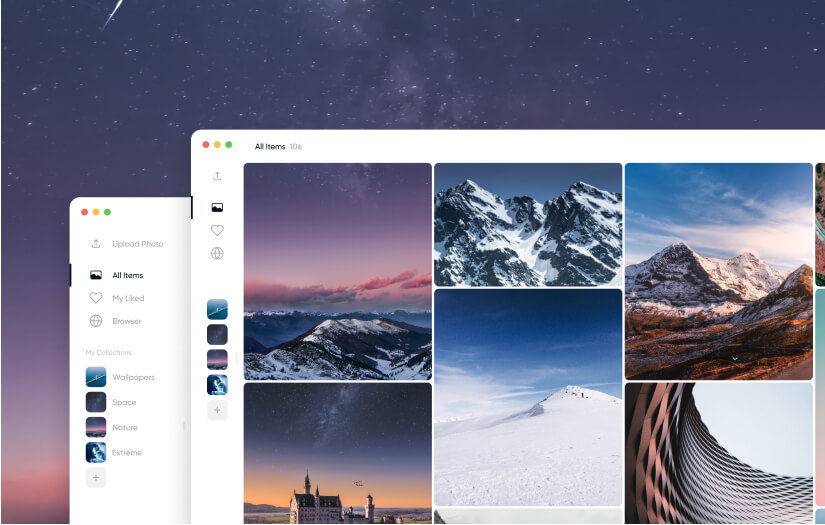Viewport: 825px width, 525px height.
Task: Maximize the main gallery window with the green button
Action: [229, 145]
